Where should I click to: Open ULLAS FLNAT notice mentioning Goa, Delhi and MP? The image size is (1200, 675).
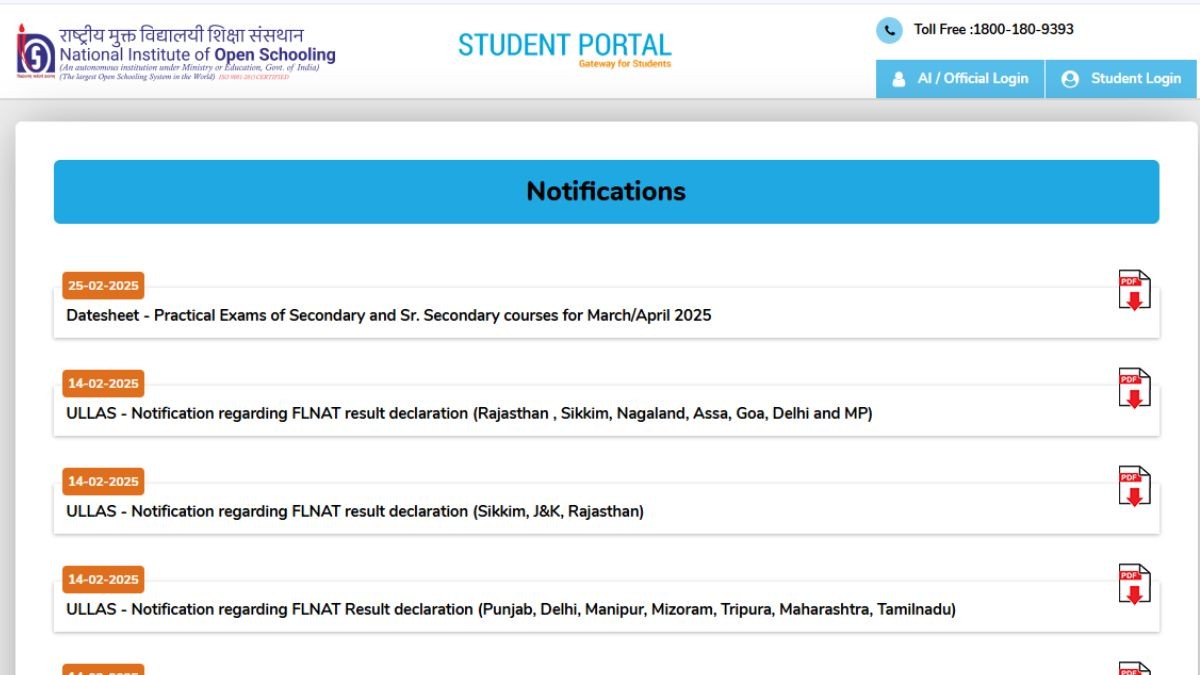click(469, 413)
